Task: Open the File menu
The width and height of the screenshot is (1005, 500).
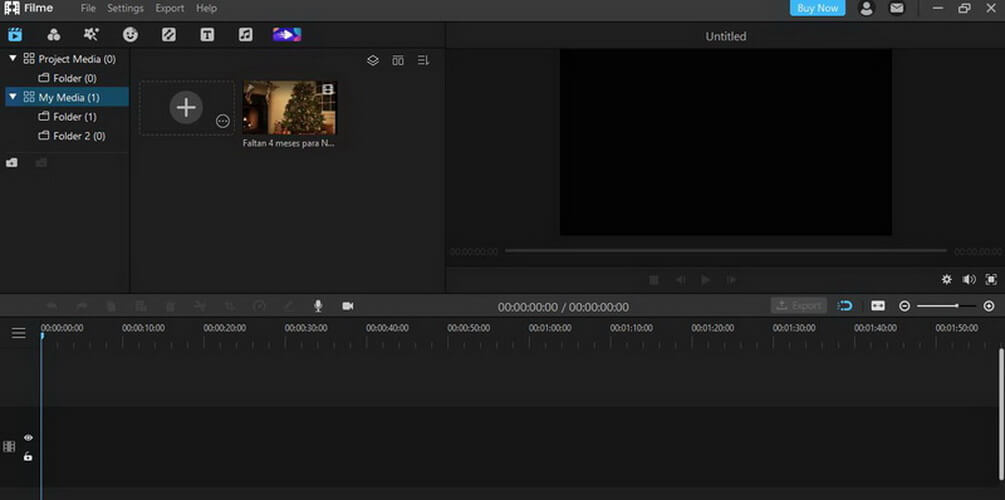Action: click(88, 8)
